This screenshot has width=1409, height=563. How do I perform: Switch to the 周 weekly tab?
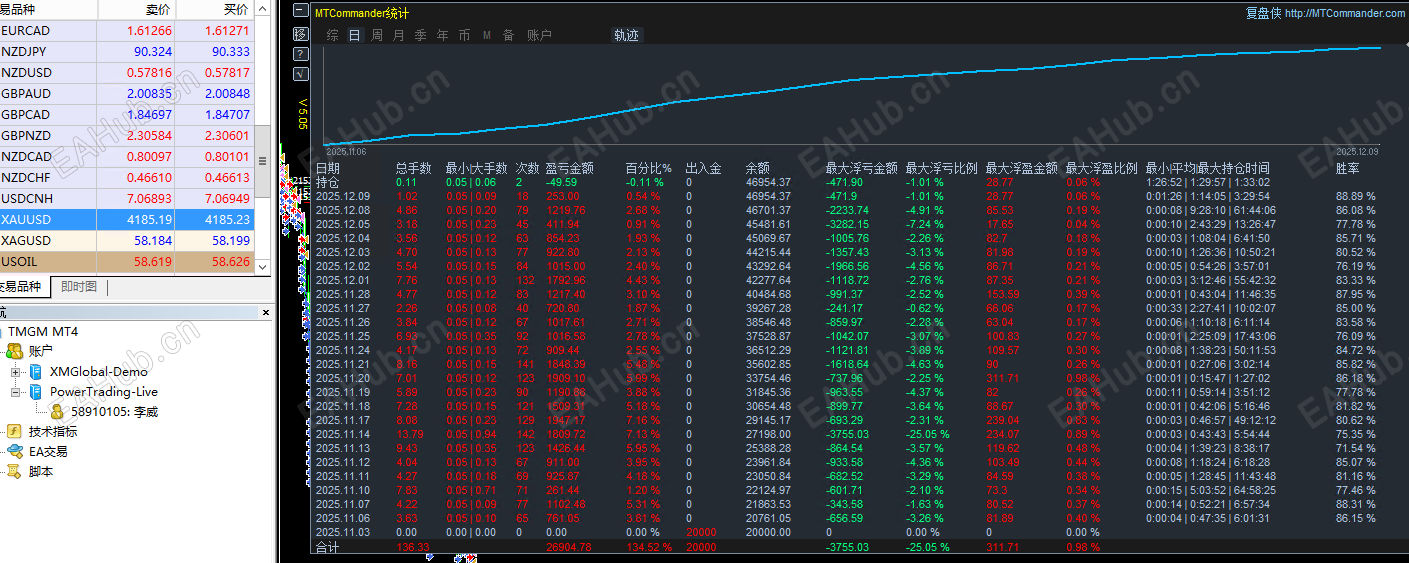pos(377,35)
